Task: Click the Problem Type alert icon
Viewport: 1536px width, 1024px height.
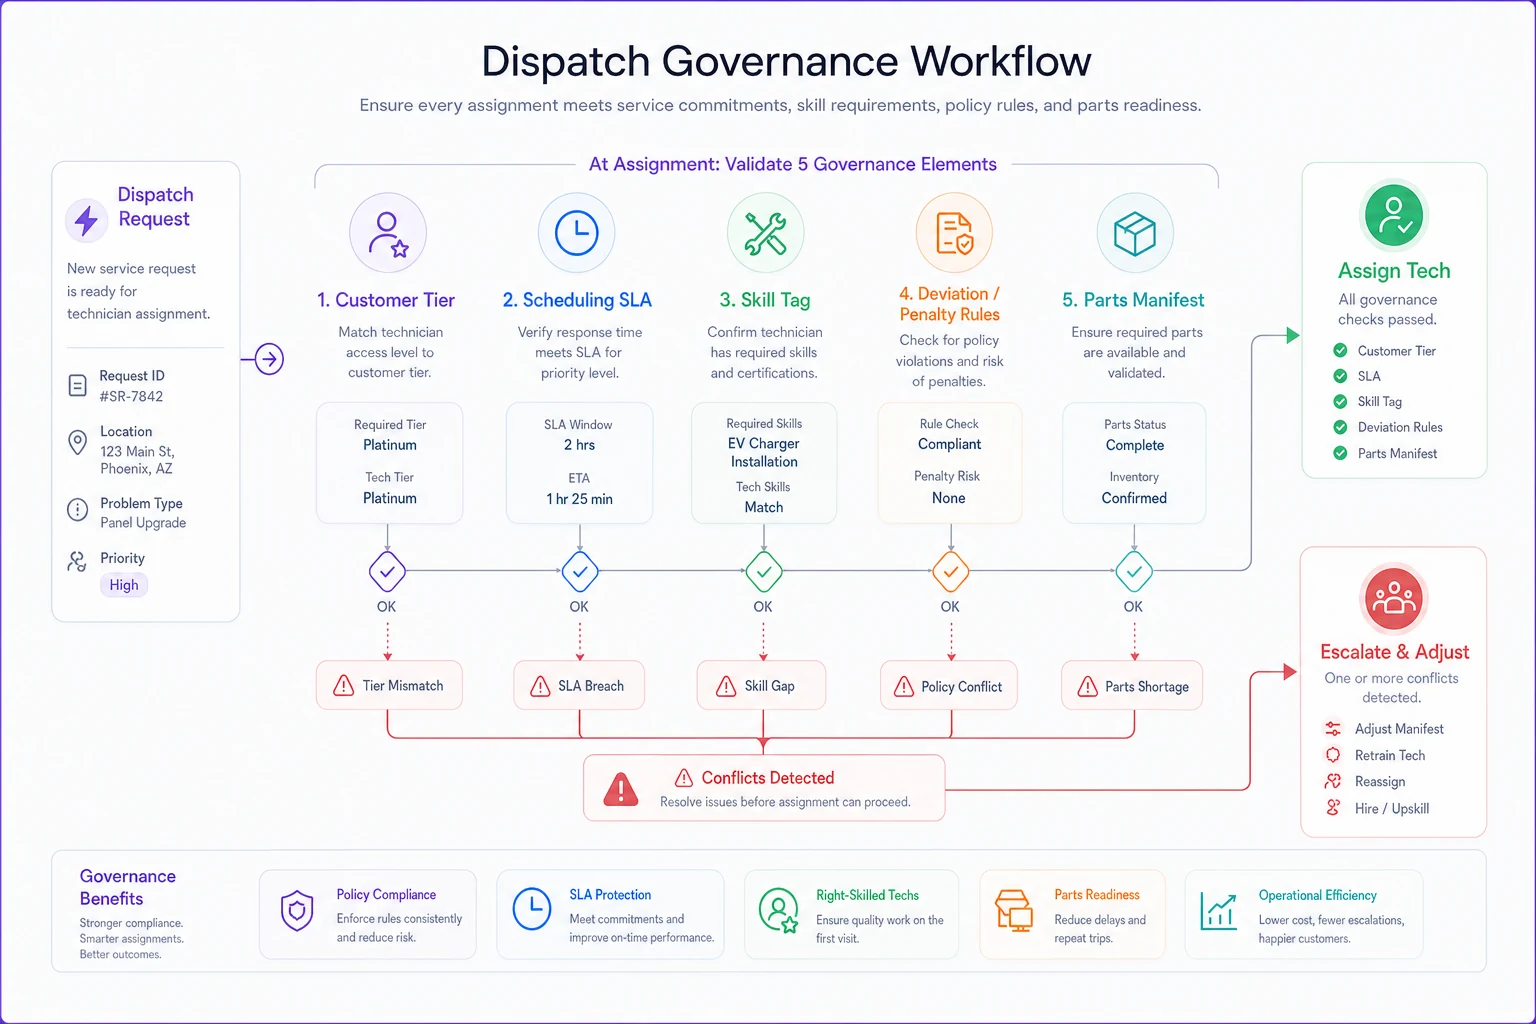Action: (77, 510)
